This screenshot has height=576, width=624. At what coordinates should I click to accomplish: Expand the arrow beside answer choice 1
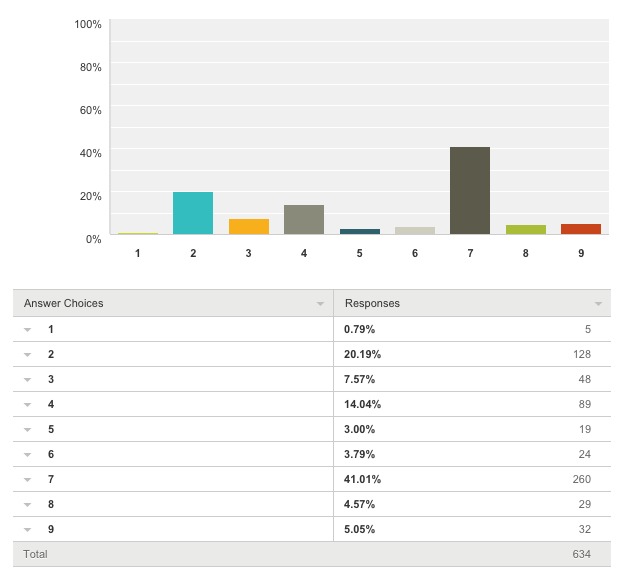coord(27,330)
